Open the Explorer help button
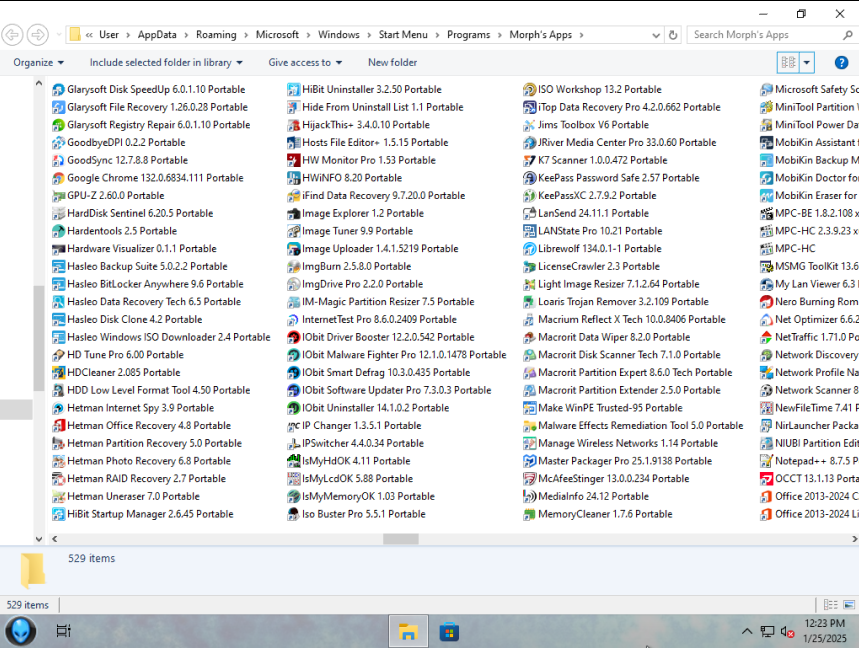 (841, 62)
